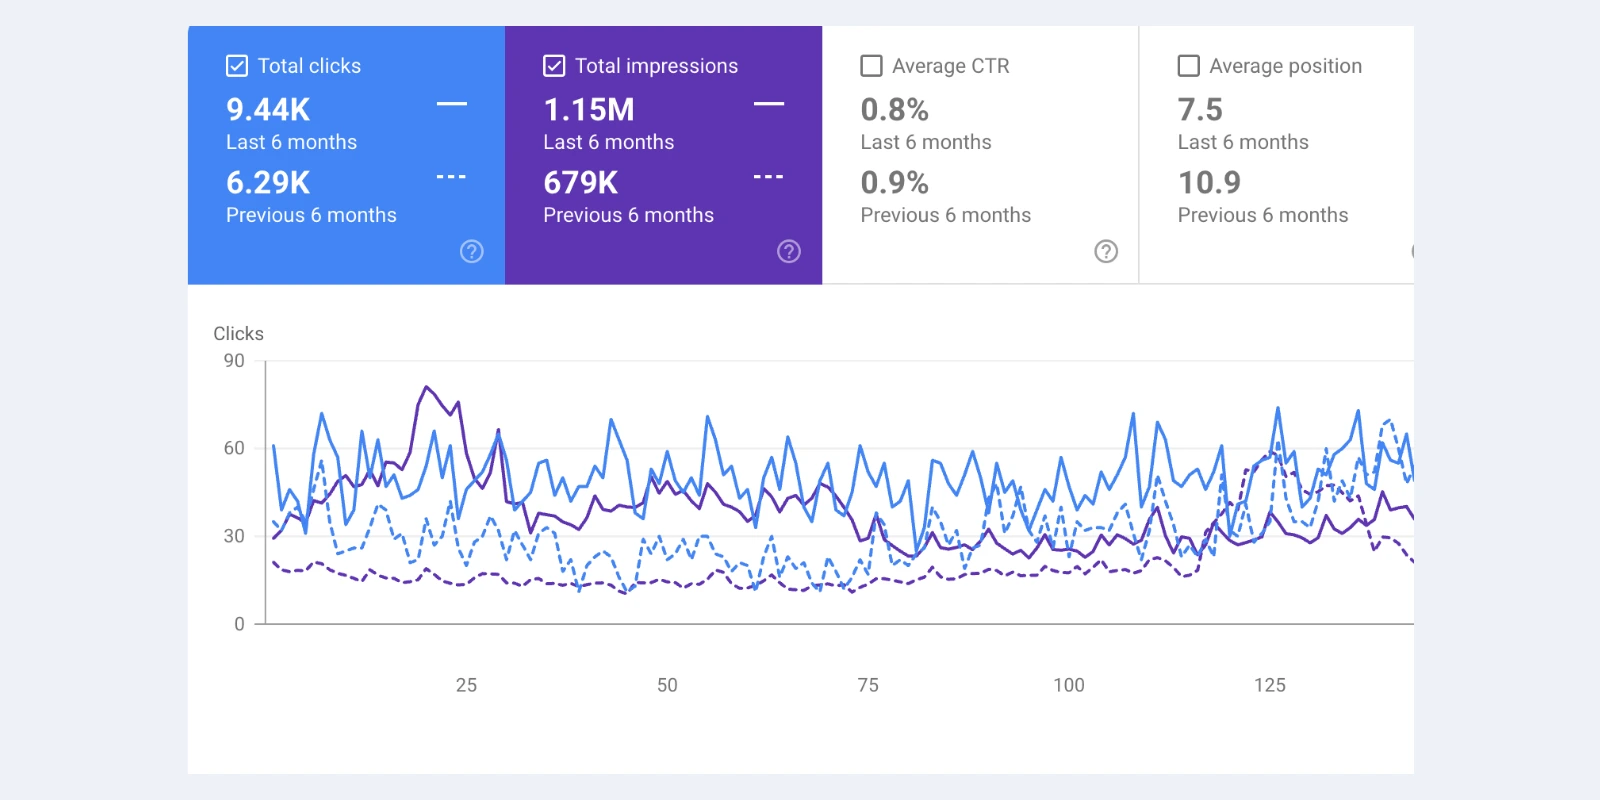Click solid line legend beside 9.44K
This screenshot has width=1600, height=800.
(x=452, y=104)
